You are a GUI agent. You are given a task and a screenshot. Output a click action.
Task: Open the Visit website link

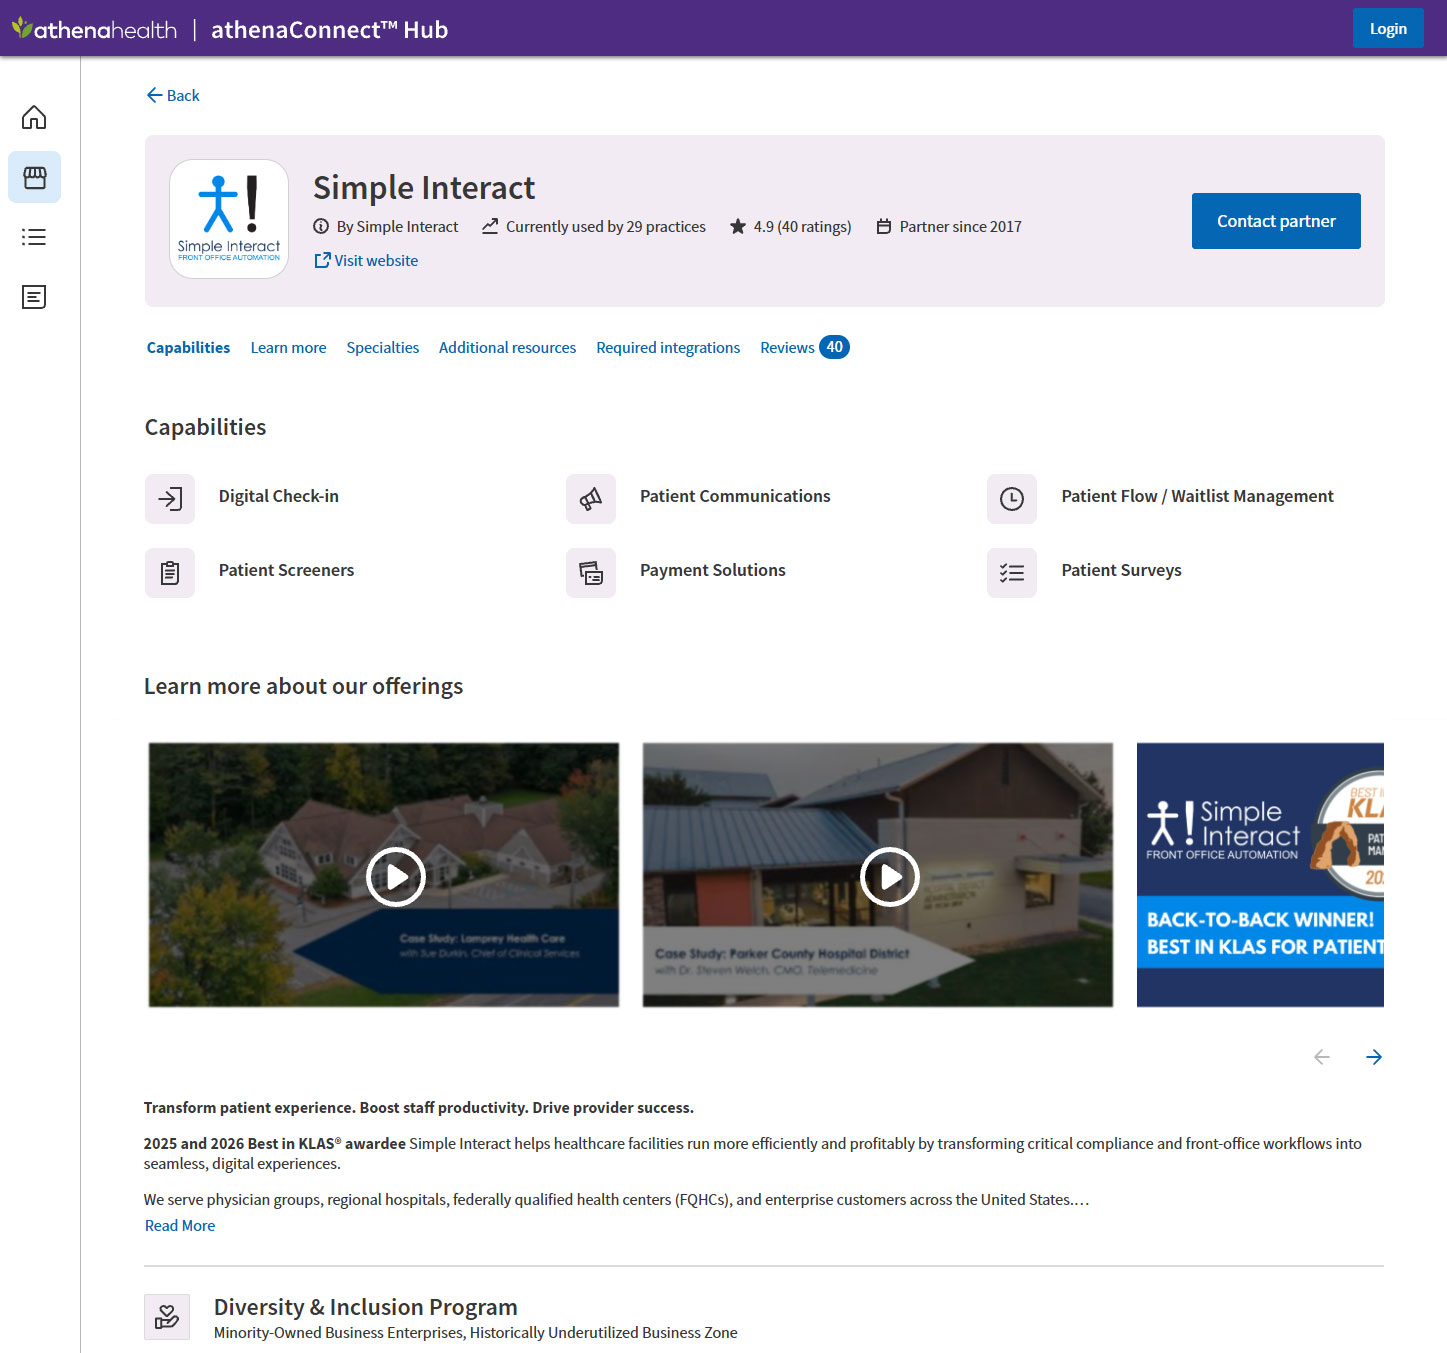point(366,260)
